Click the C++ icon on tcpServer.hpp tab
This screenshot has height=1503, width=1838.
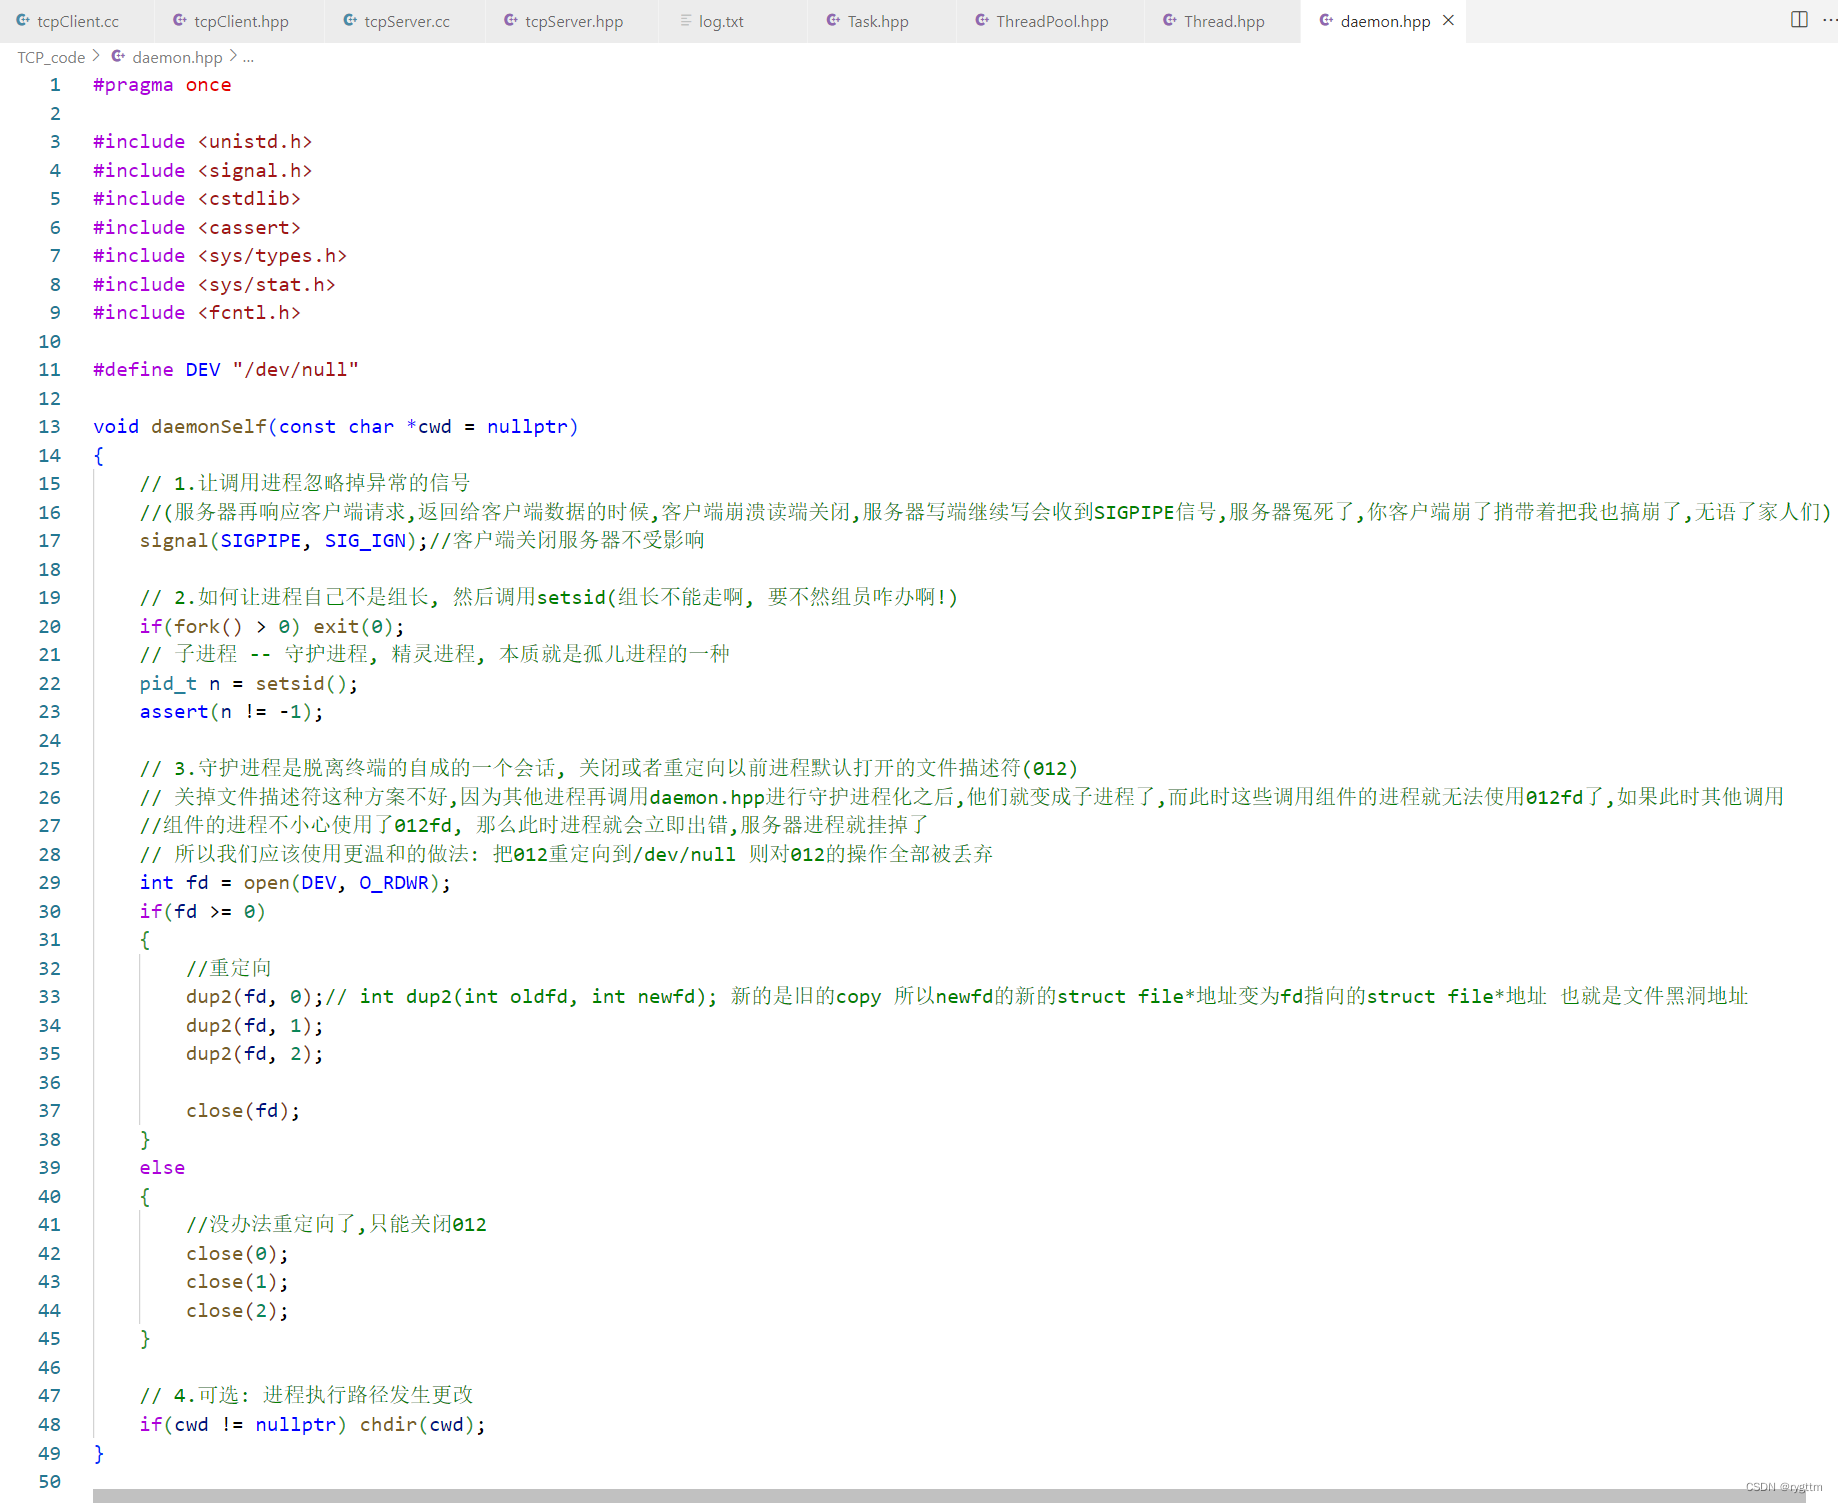pos(511,20)
